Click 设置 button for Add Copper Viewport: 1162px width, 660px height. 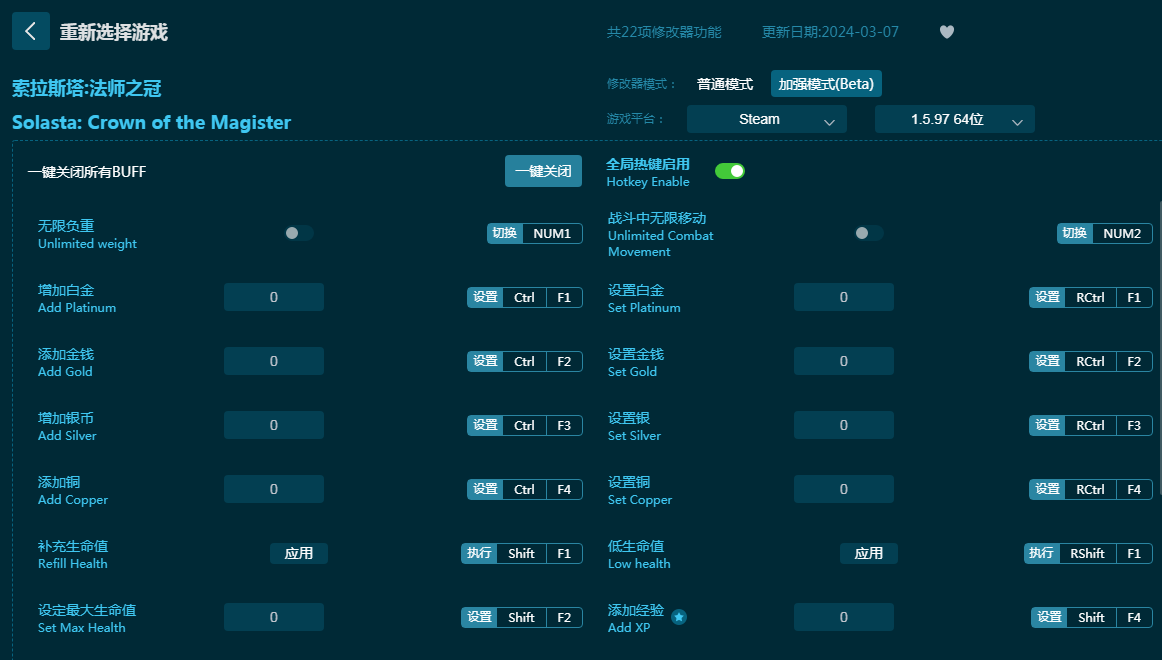click(485, 490)
